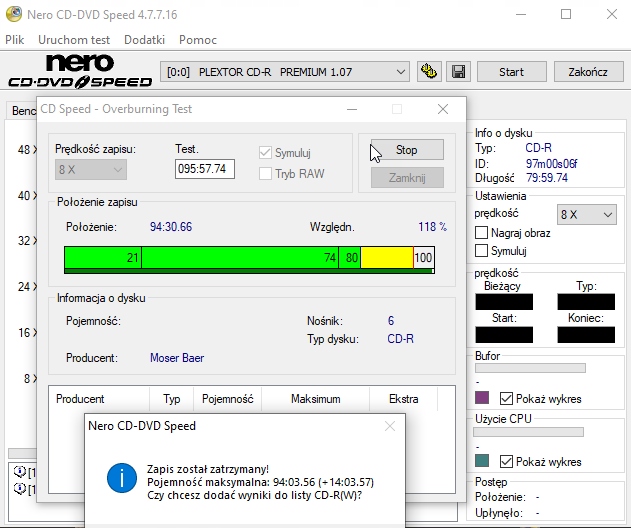
Task: Click the Położenie value 94:30.66
Action: pos(171,227)
